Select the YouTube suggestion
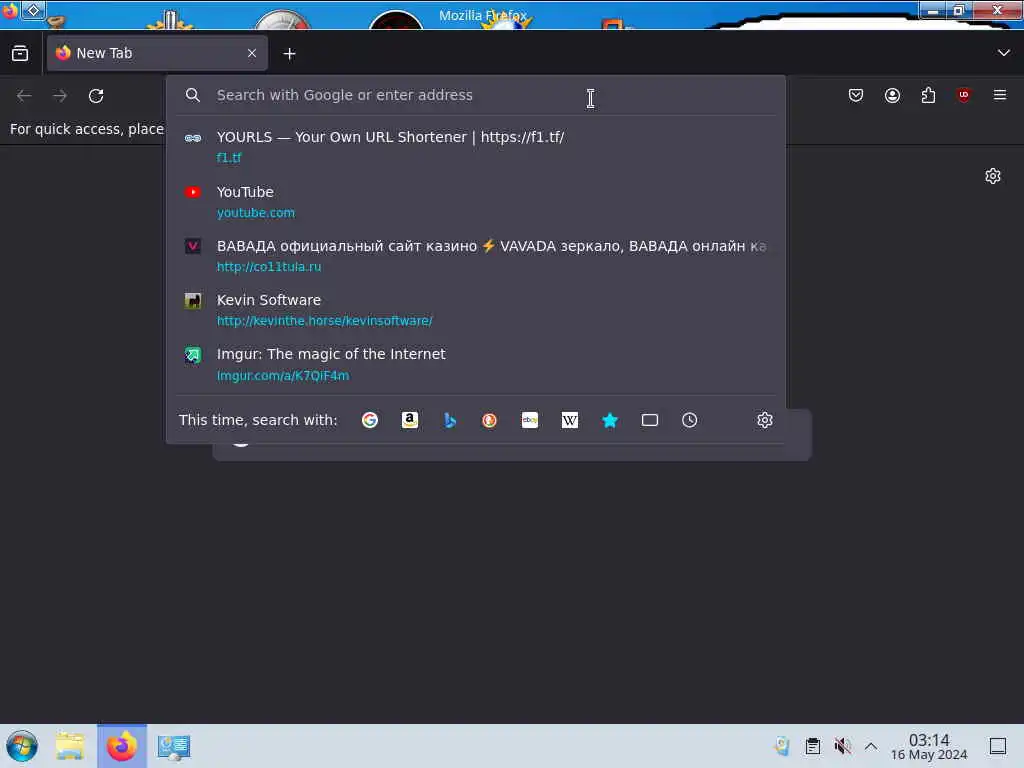Screen dimensions: 1024x768 click(475, 202)
